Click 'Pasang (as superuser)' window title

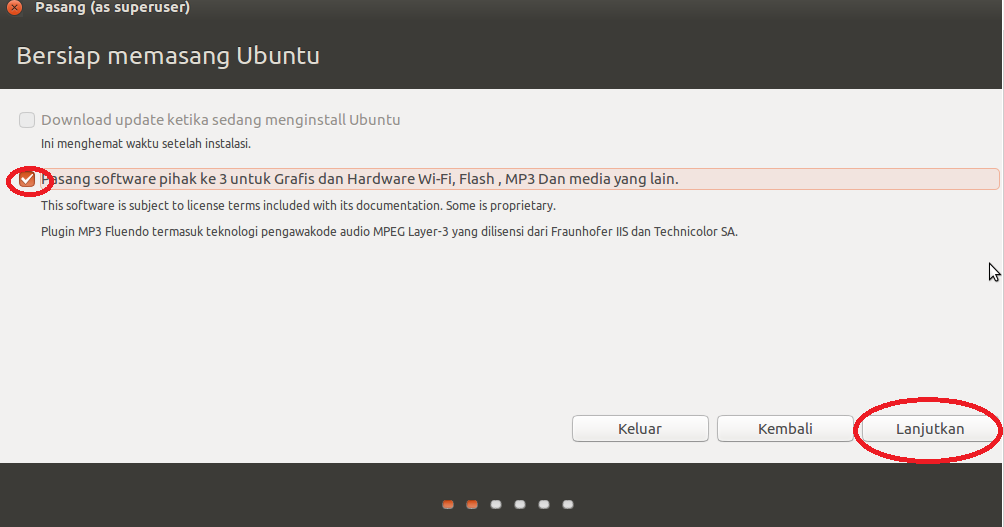(113, 8)
